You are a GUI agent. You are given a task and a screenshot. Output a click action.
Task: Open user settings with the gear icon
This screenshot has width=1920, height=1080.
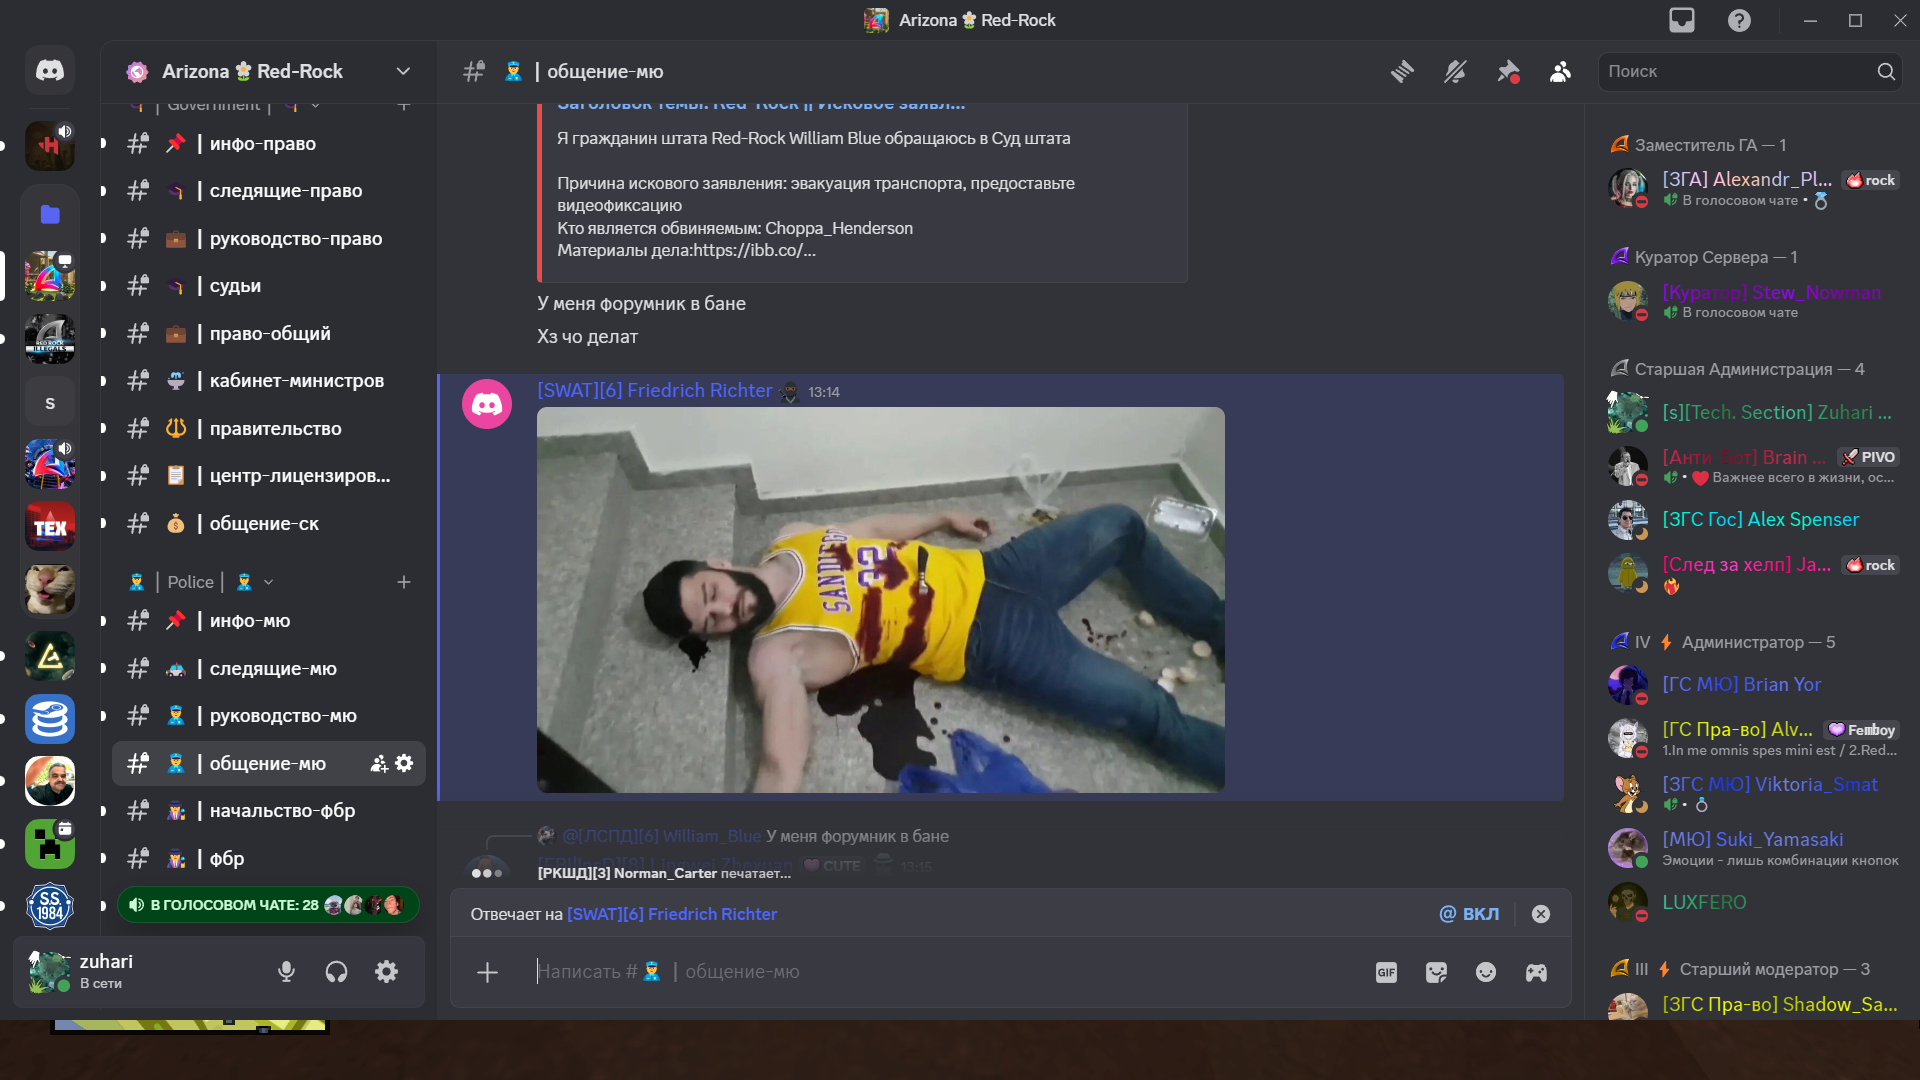pos(387,972)
